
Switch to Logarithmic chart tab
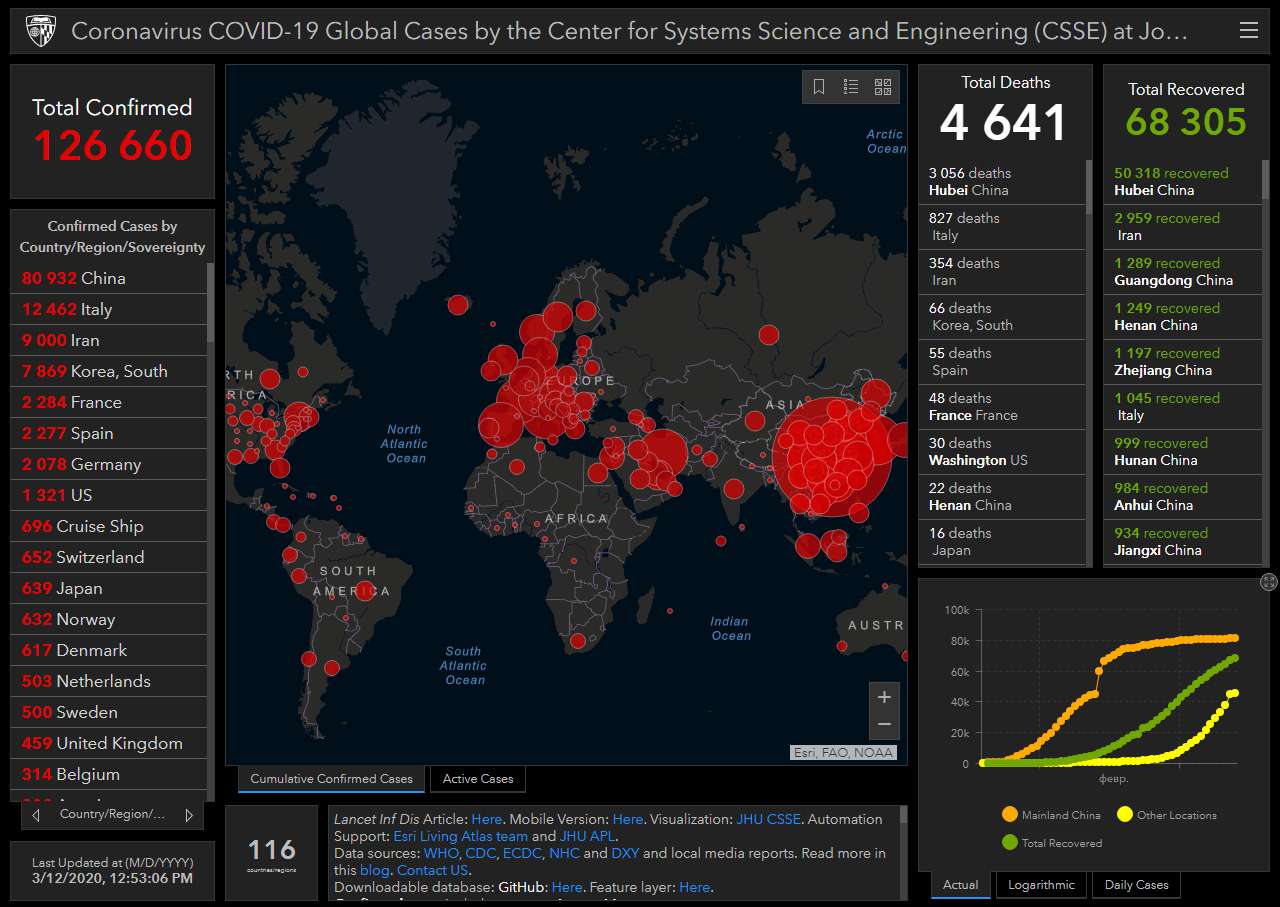pos(1041,885)
